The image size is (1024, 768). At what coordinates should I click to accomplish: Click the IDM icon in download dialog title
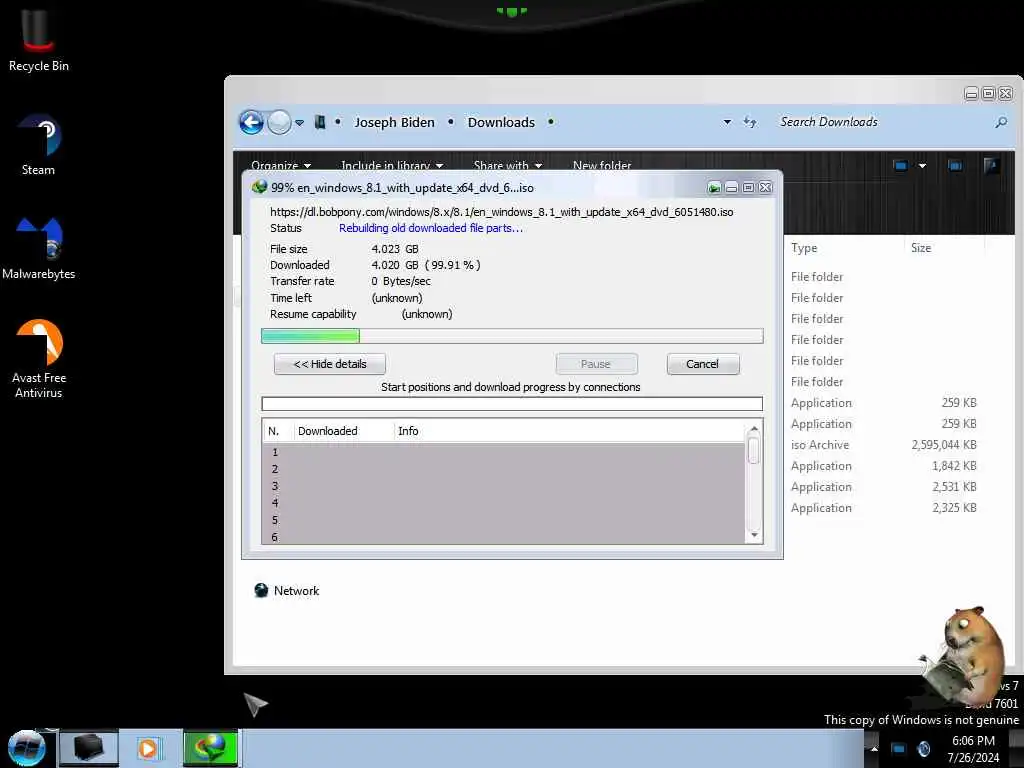pyautogui.click(x=259, y=187)
